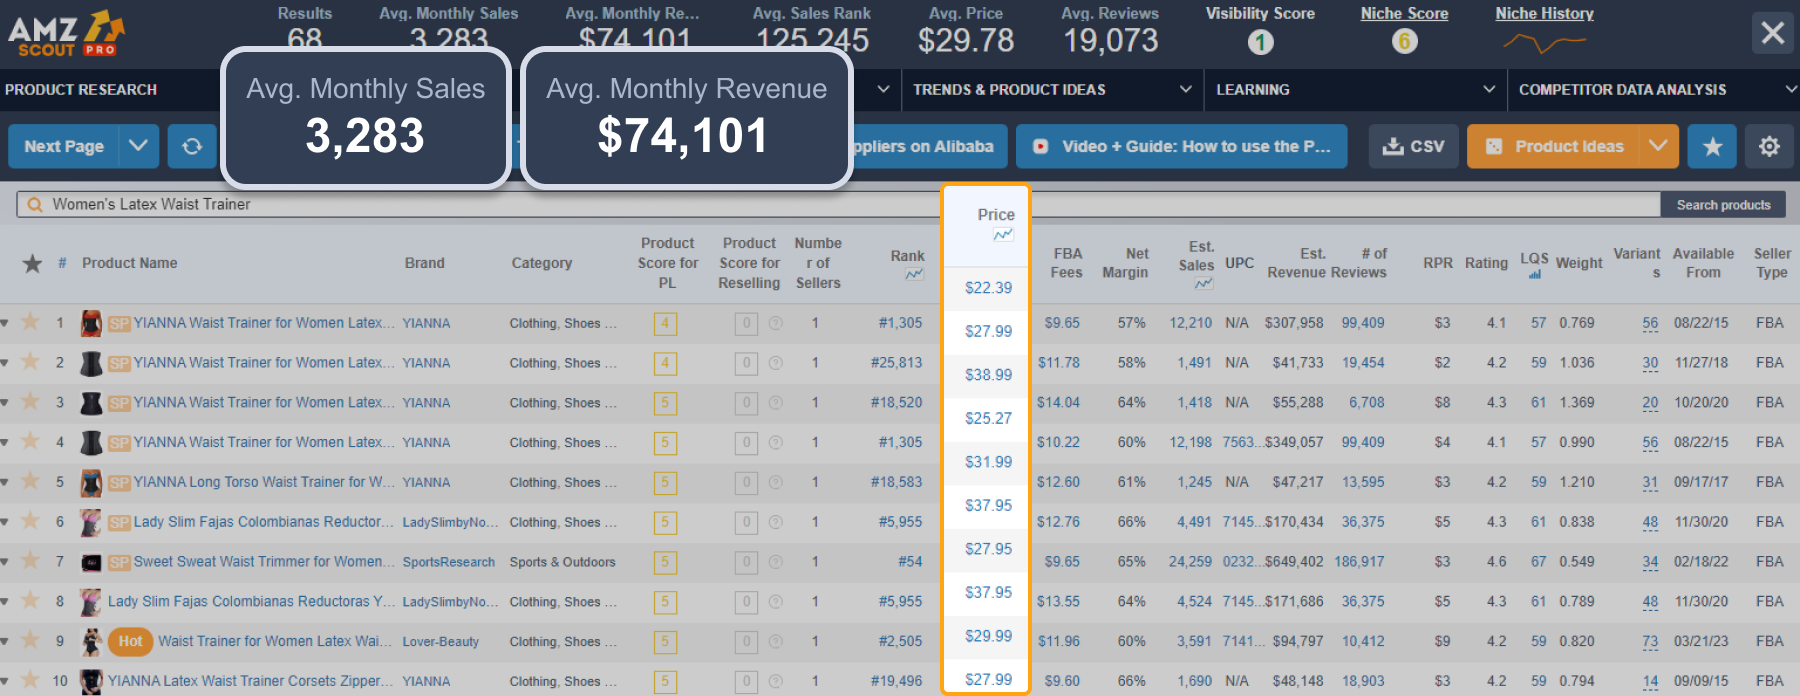The width and height of the screenshot is (1800, 696).
Task: Favorite product row 1 with its star
Action: [x=31, y=321]
